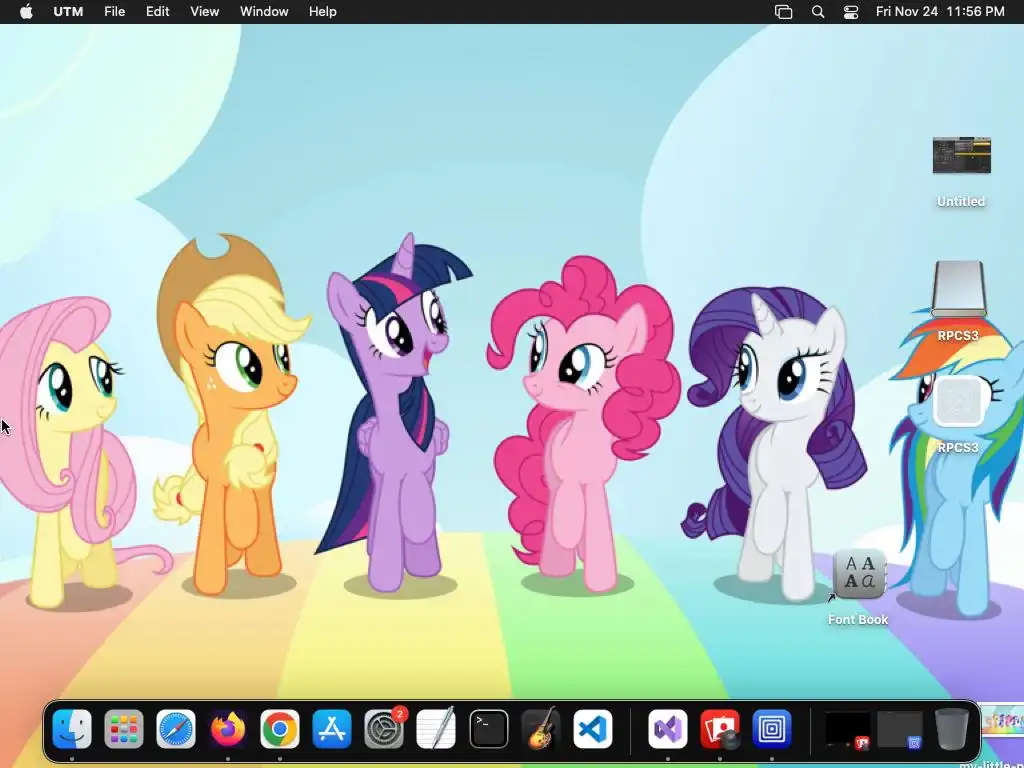Open Stage Manager from menu bar icon
The height and width of the screenshot is (768, 1024).
(x=783, y=12)
